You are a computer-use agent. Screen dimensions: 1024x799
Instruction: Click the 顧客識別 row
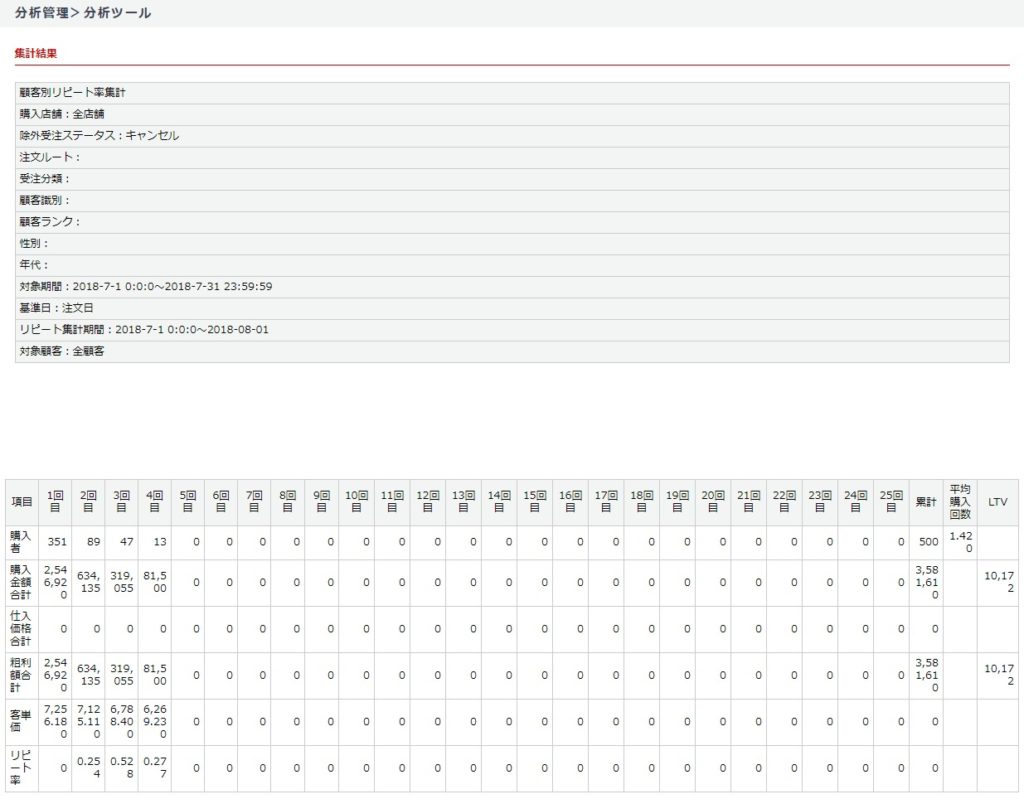512,201
